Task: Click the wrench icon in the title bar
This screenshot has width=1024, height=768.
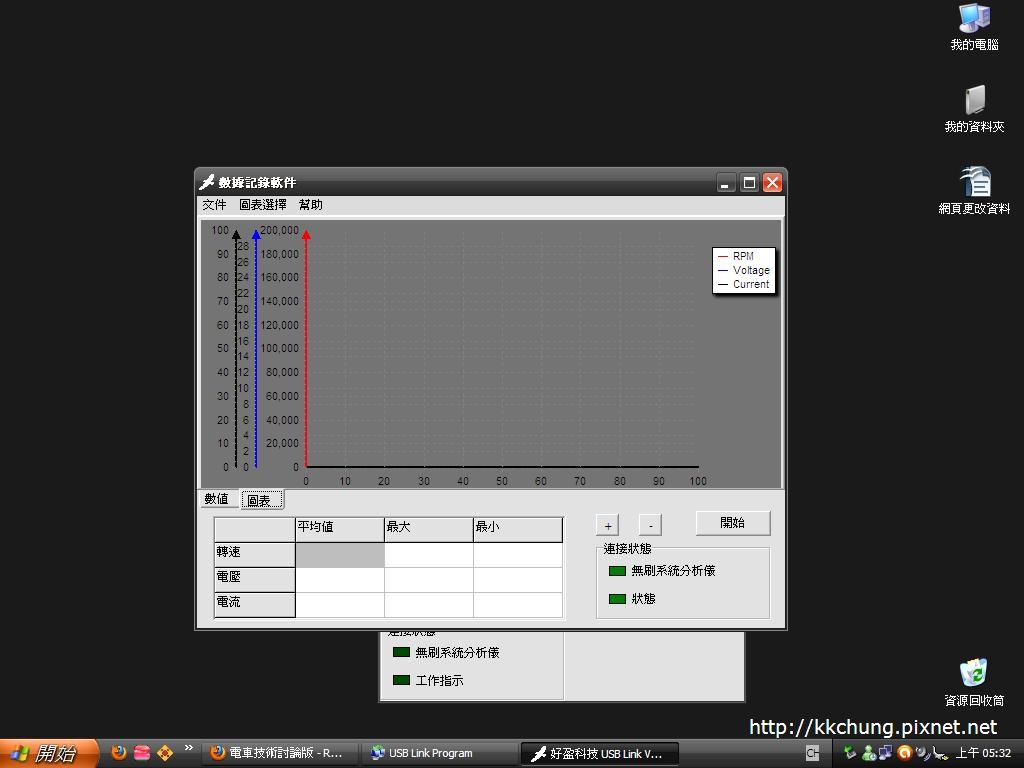Action: point(206,182)
